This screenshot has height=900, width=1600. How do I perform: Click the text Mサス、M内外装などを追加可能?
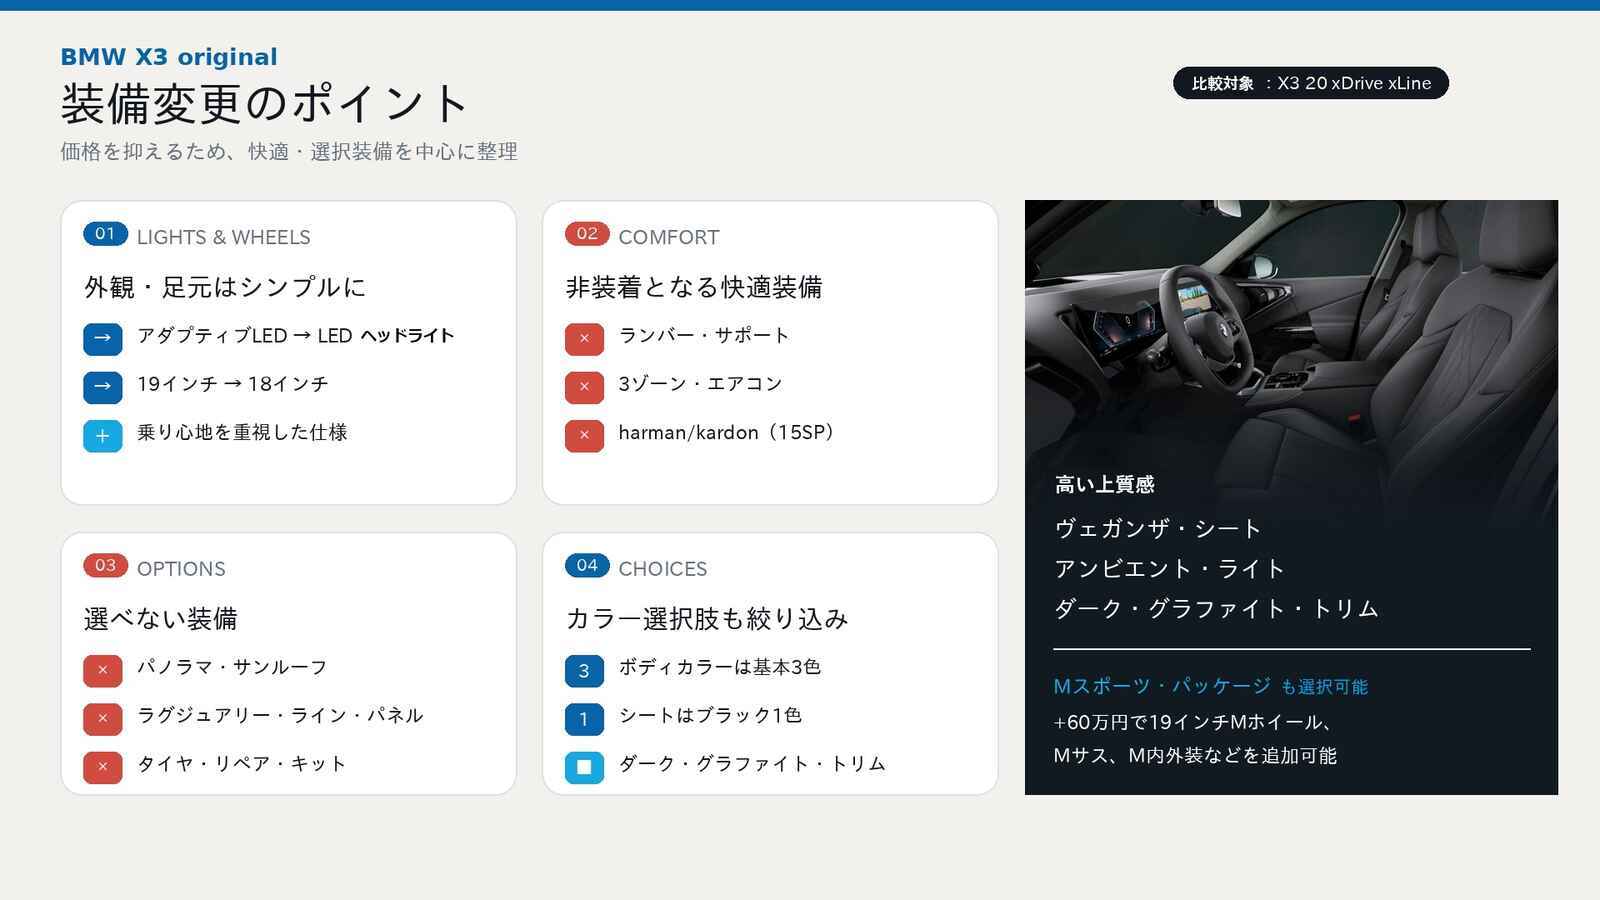click(x=1195, y=756)
